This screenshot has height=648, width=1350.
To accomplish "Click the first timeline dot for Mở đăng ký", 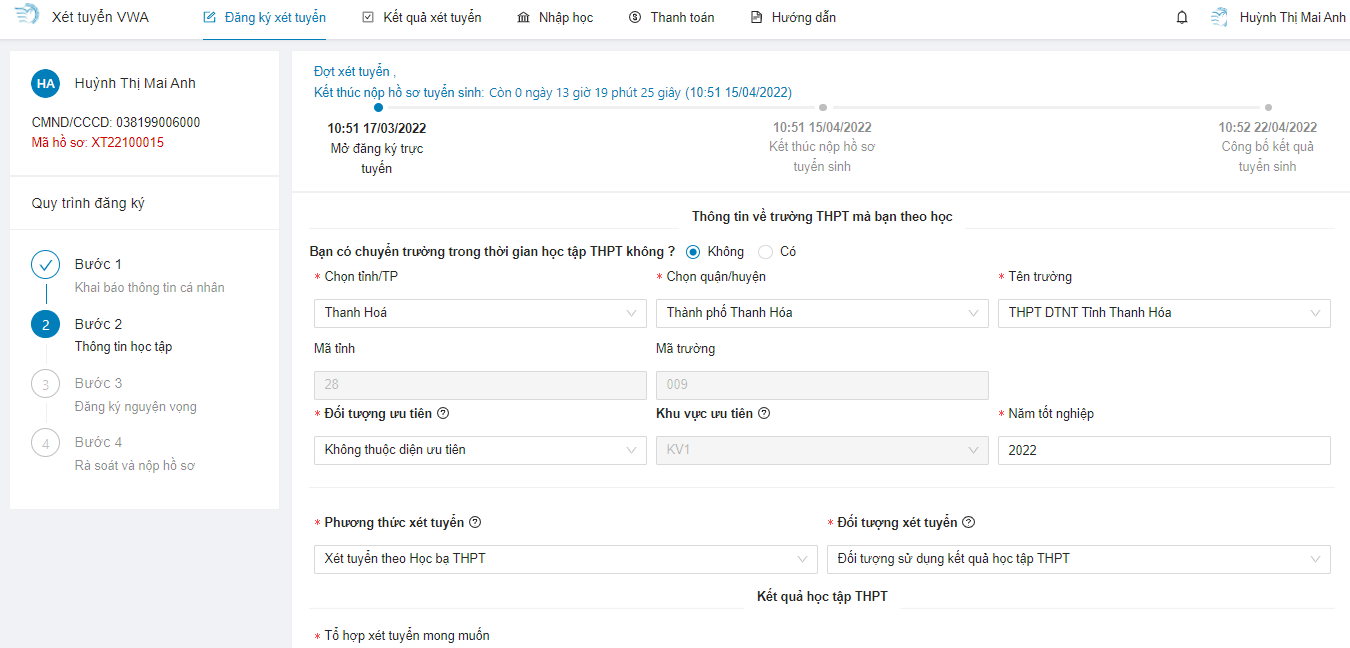I will (377, 107).
